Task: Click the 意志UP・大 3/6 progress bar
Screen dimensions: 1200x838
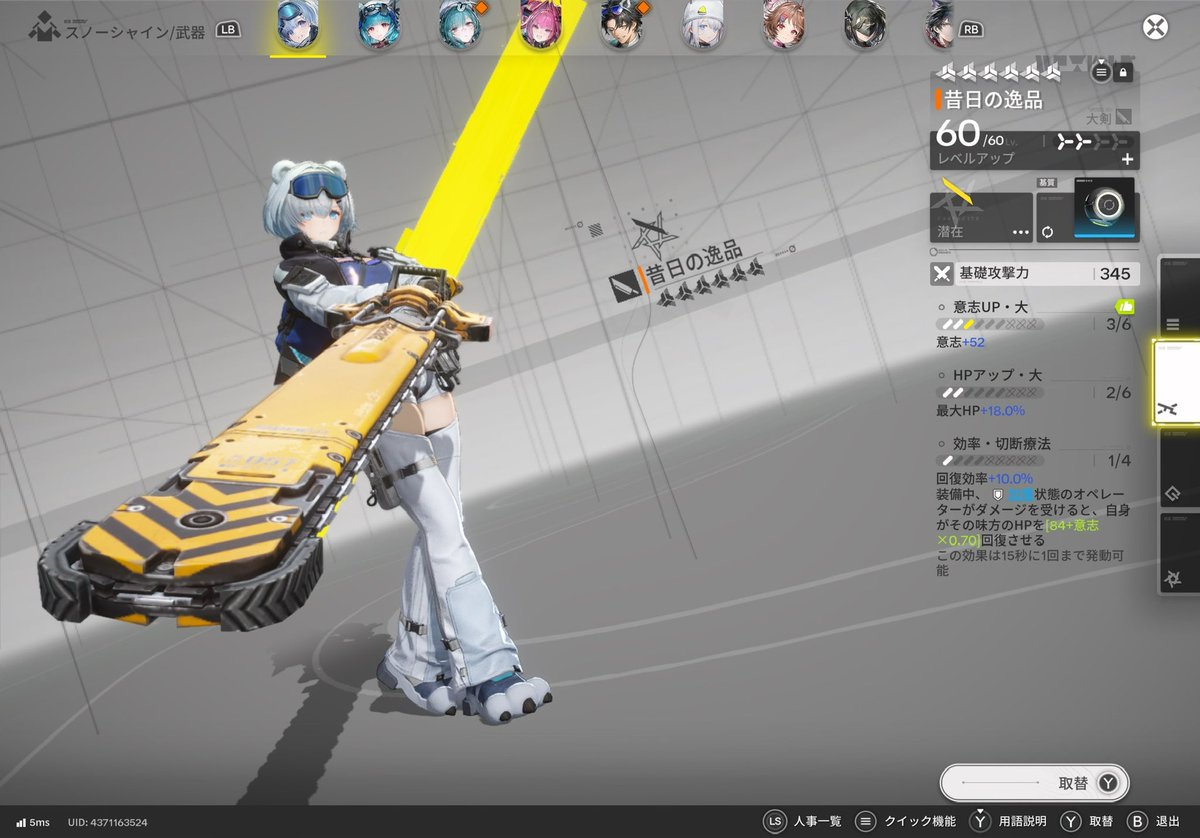Action: [x=989, y=325]
